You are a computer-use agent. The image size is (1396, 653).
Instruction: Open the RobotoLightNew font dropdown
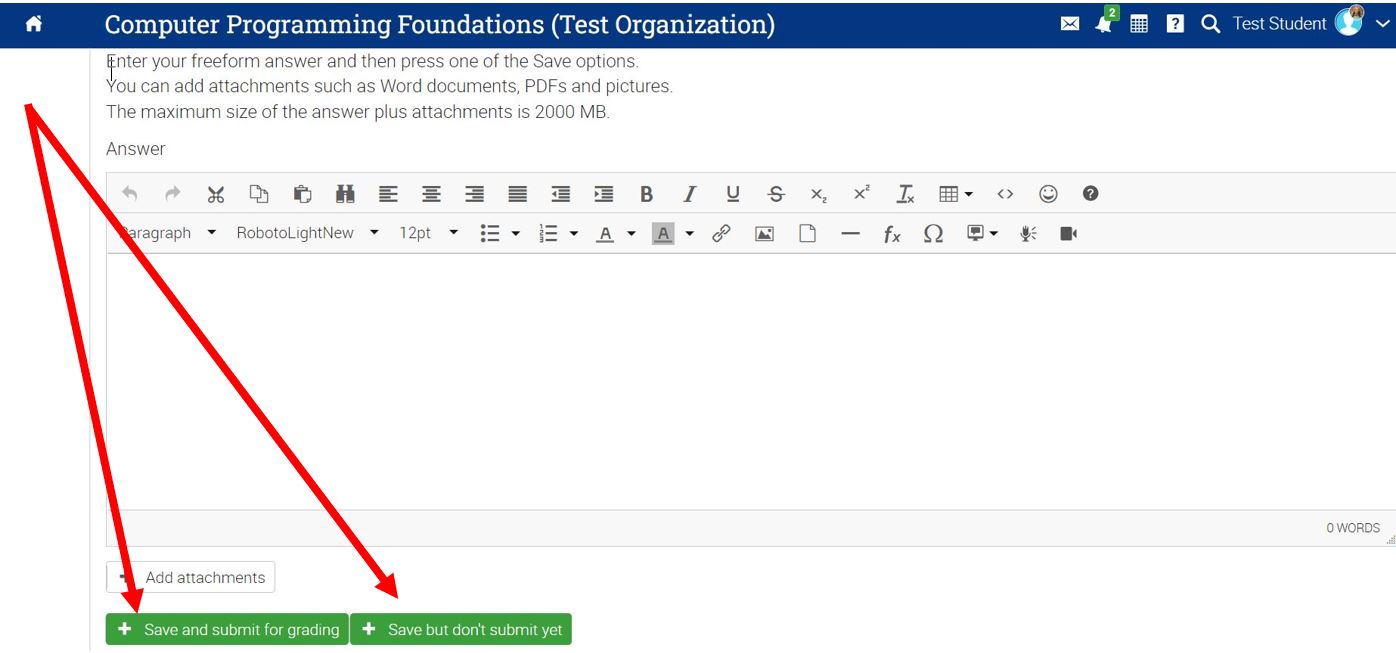click(307, 233)
